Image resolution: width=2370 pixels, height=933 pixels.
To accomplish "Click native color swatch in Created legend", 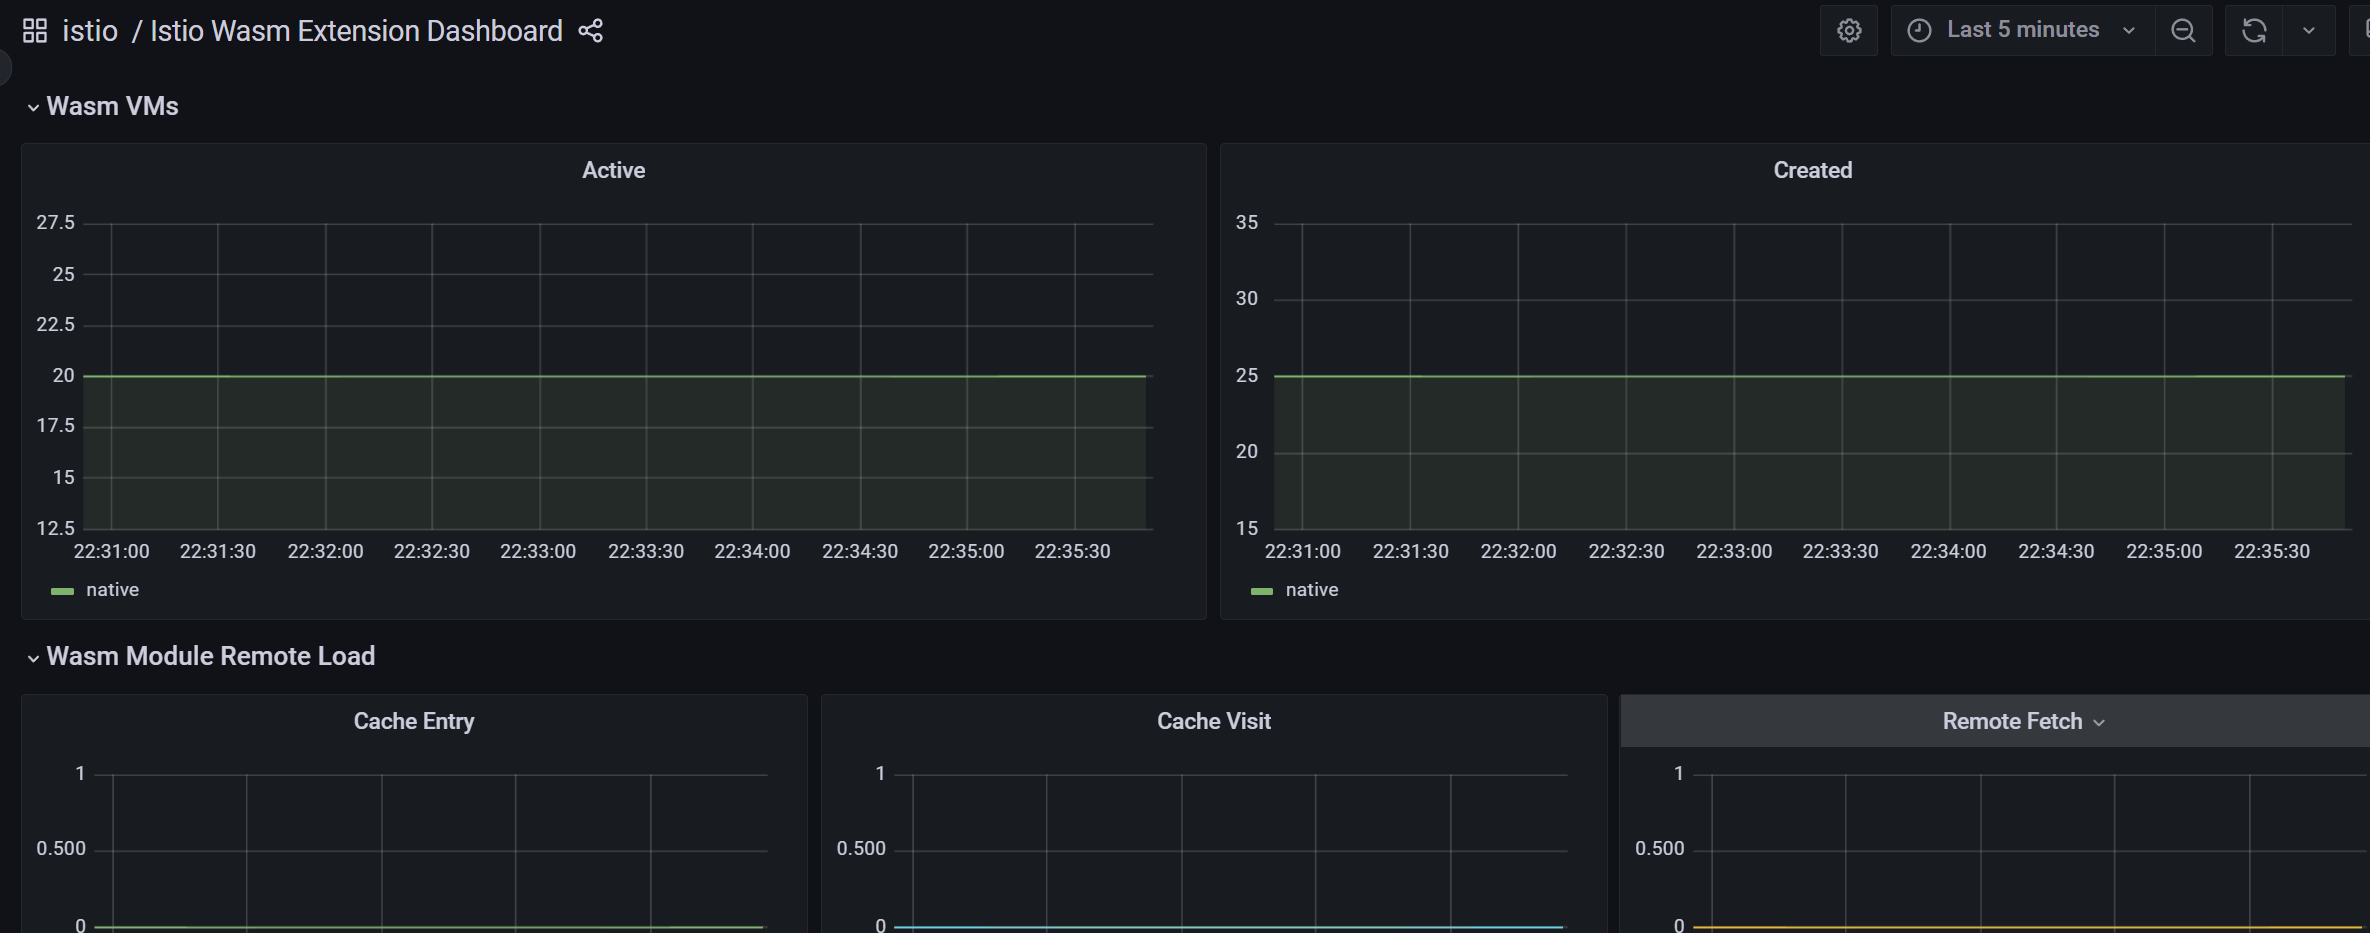I will (1262, 591).
